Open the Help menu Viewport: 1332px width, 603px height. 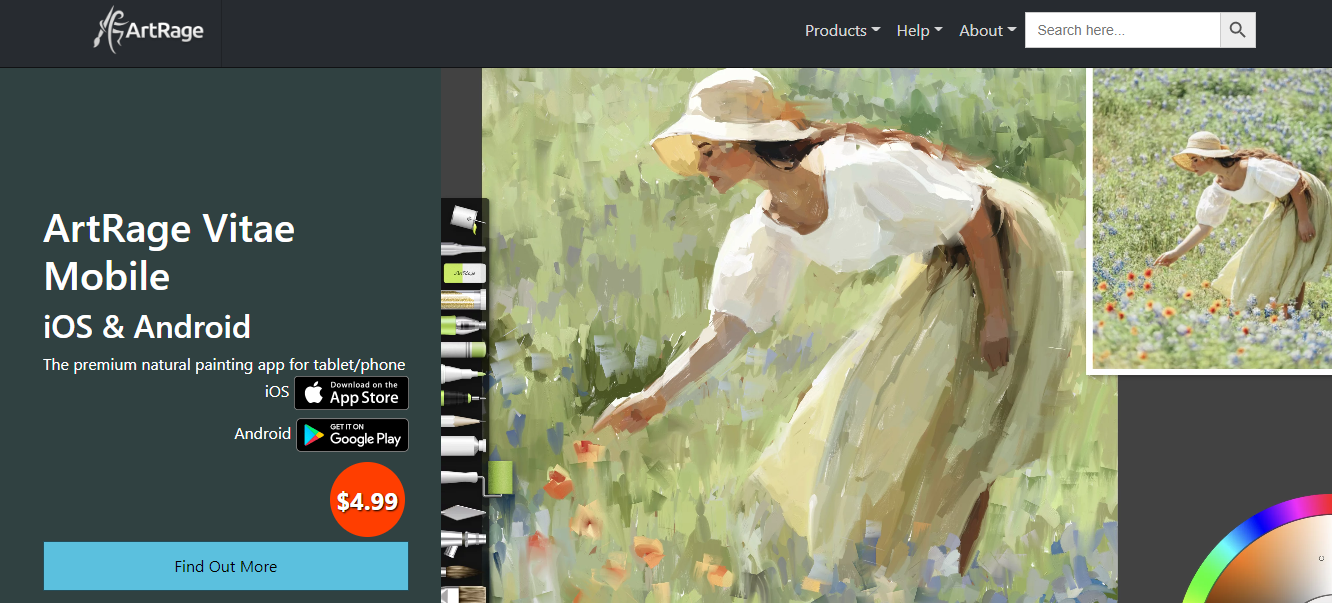[x=919, y=30]
